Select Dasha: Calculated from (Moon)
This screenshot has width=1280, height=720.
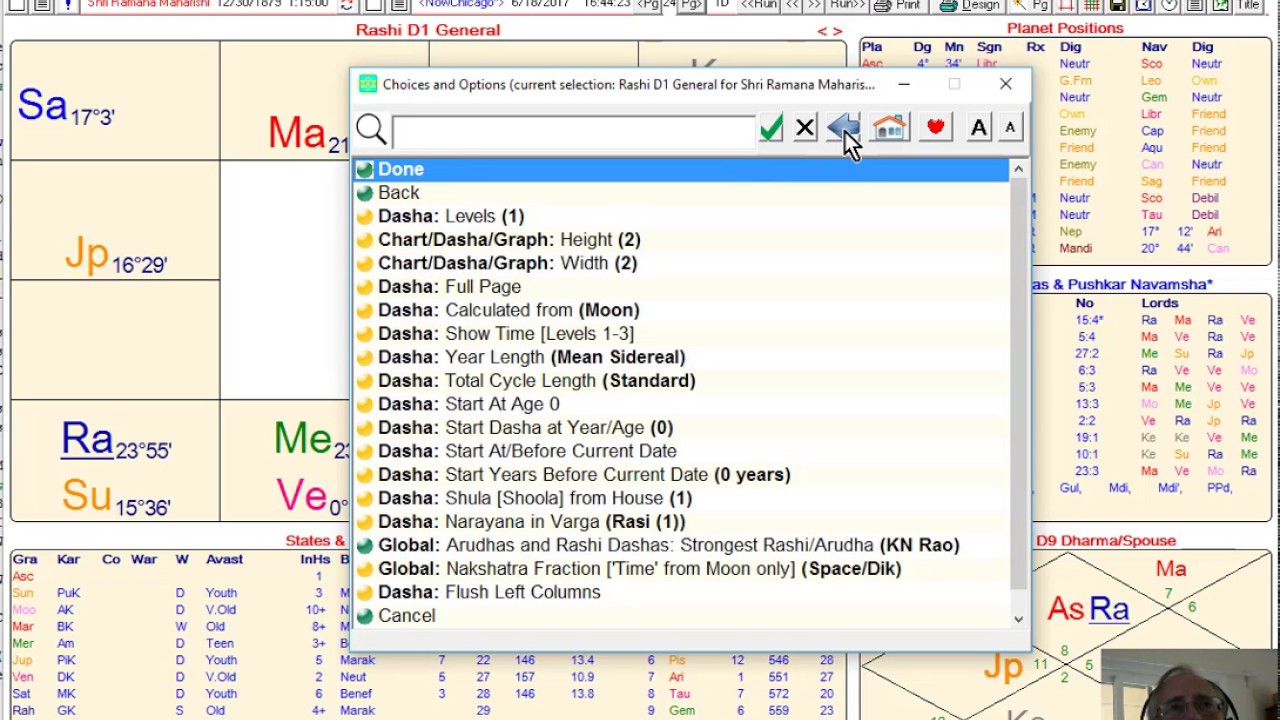[682, 310]
